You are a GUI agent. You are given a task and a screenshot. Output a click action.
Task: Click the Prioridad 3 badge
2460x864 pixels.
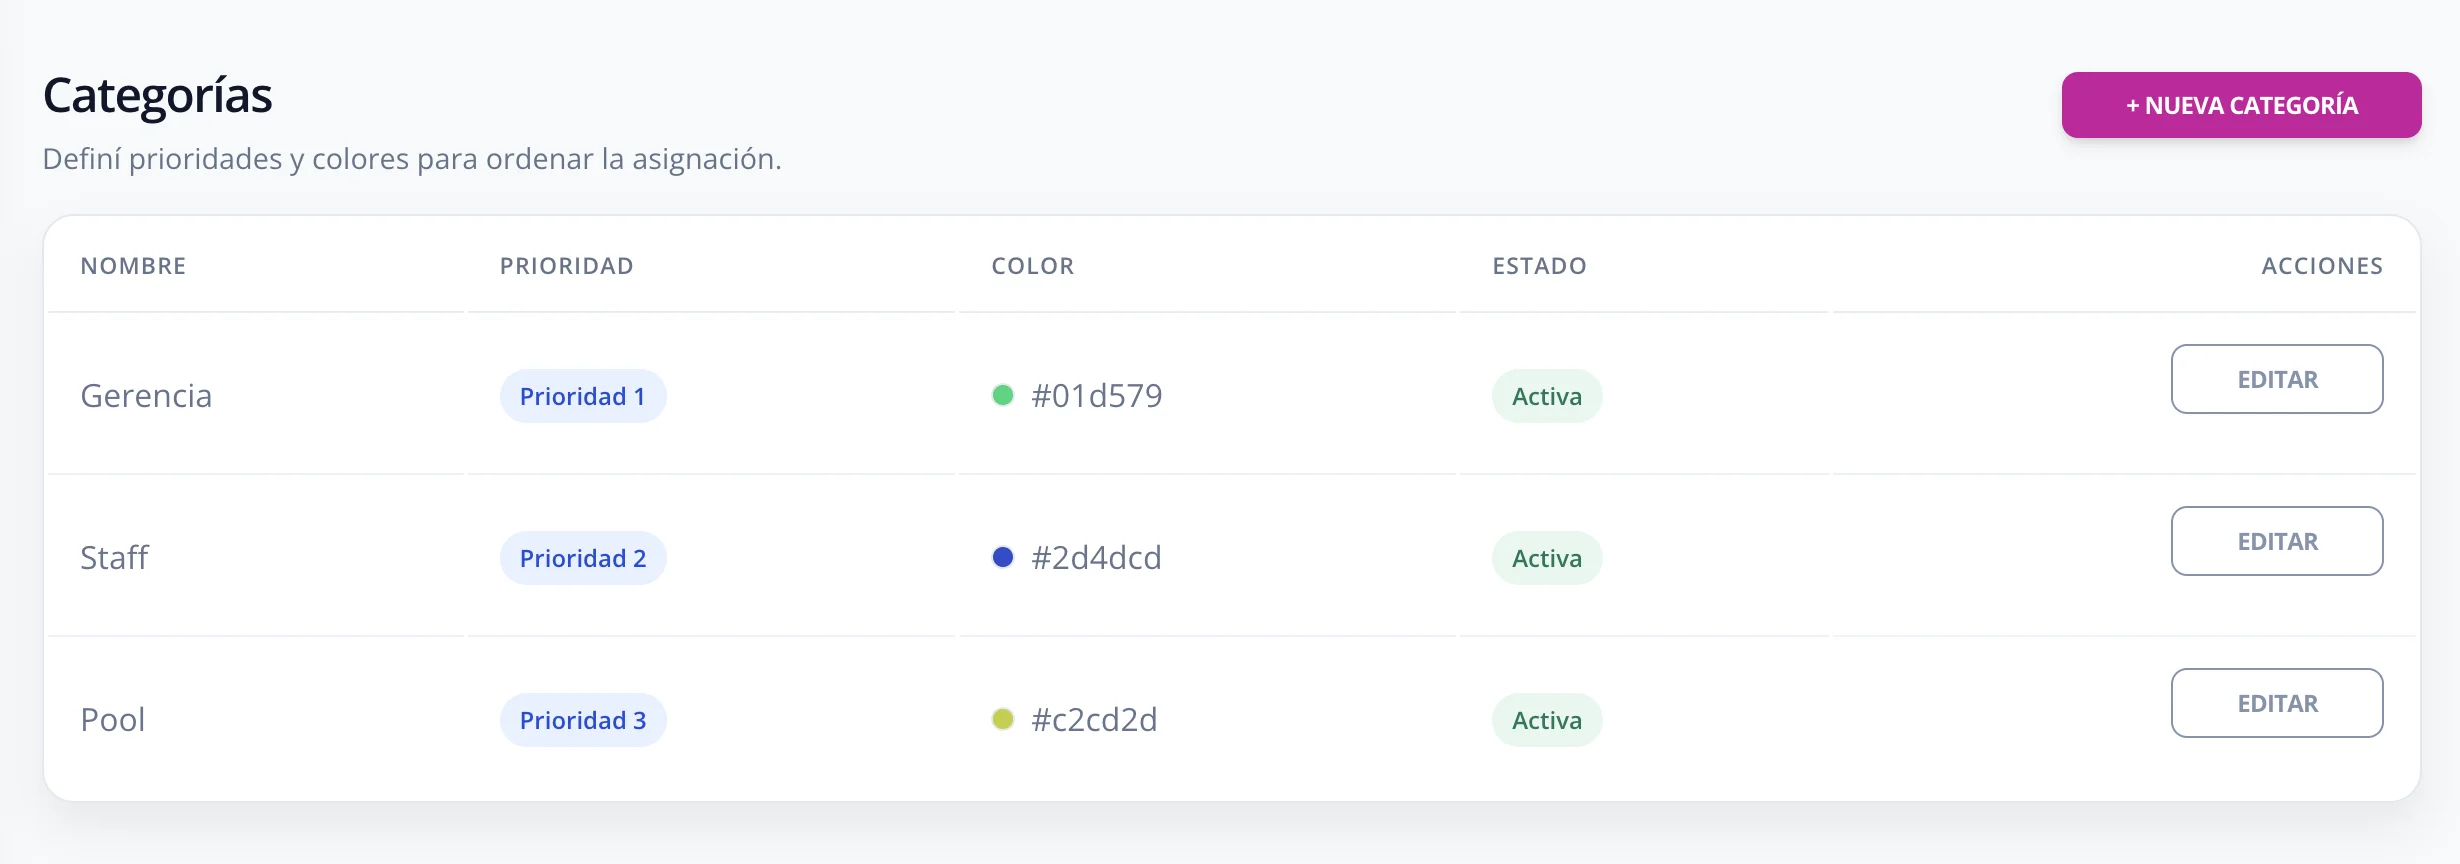(x=583, y=720)
